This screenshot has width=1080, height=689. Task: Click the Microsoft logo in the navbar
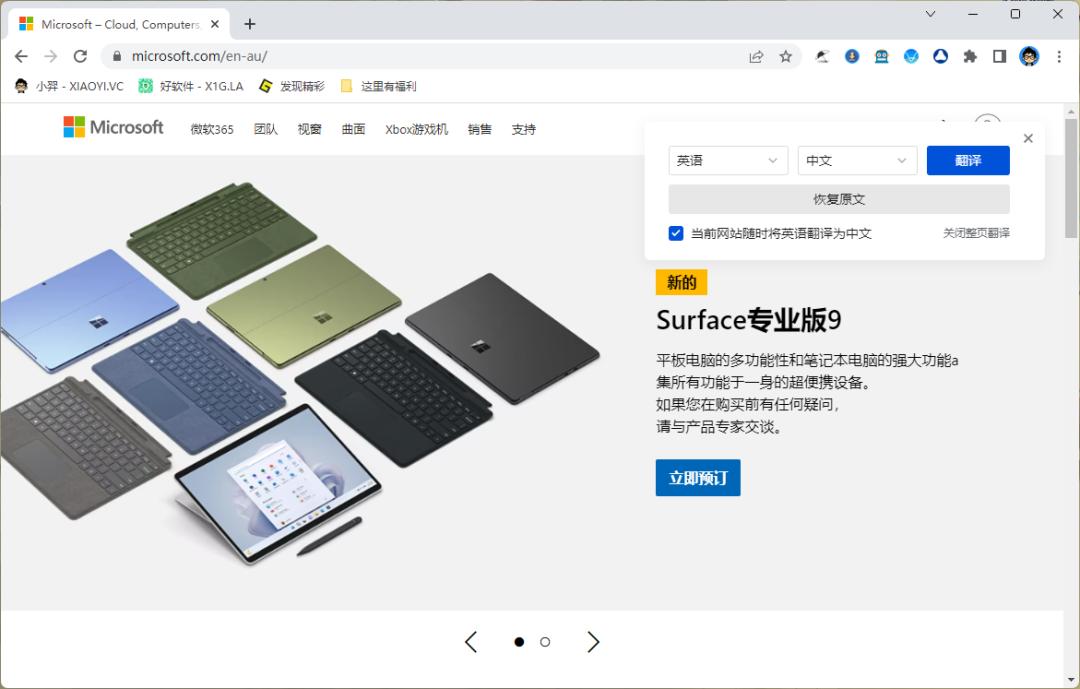pyautogui.click(x=113, y=127)
